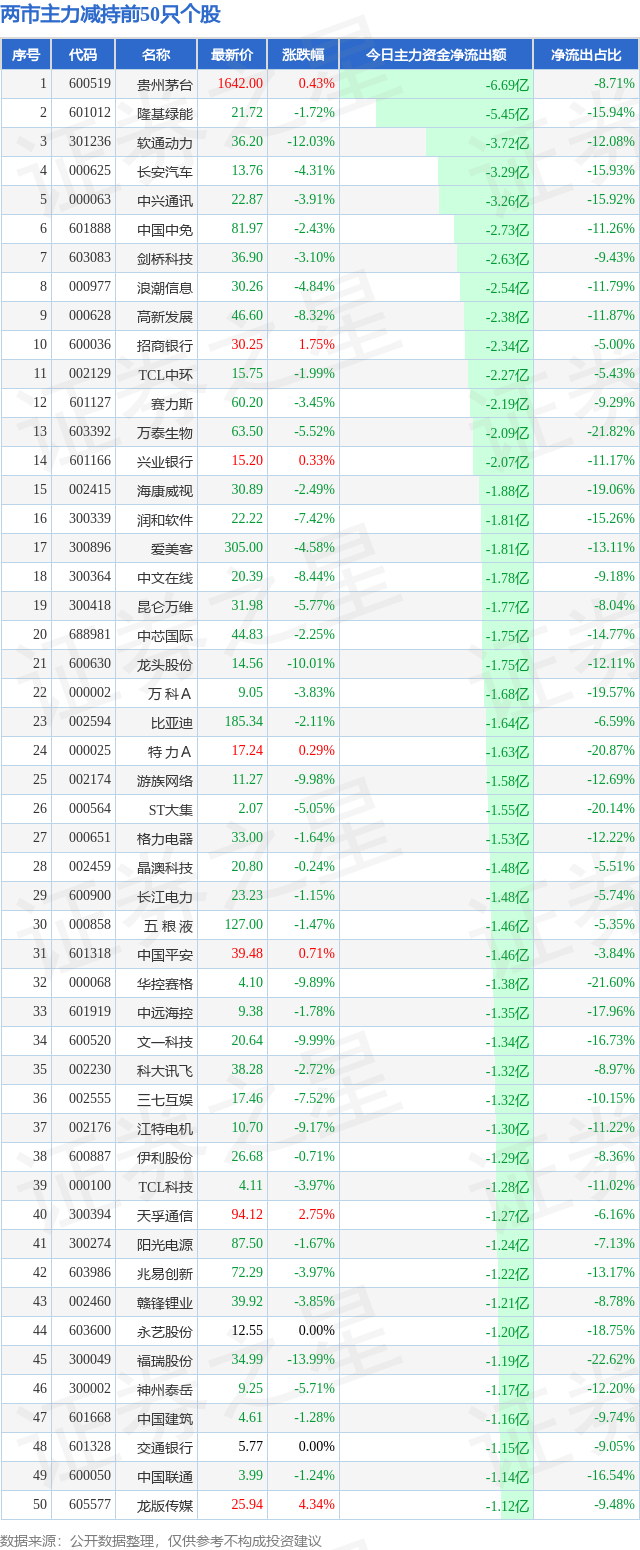Select stock name 中兴通讯
Screen dimensions: 640x1550
(x=165, y=200)
